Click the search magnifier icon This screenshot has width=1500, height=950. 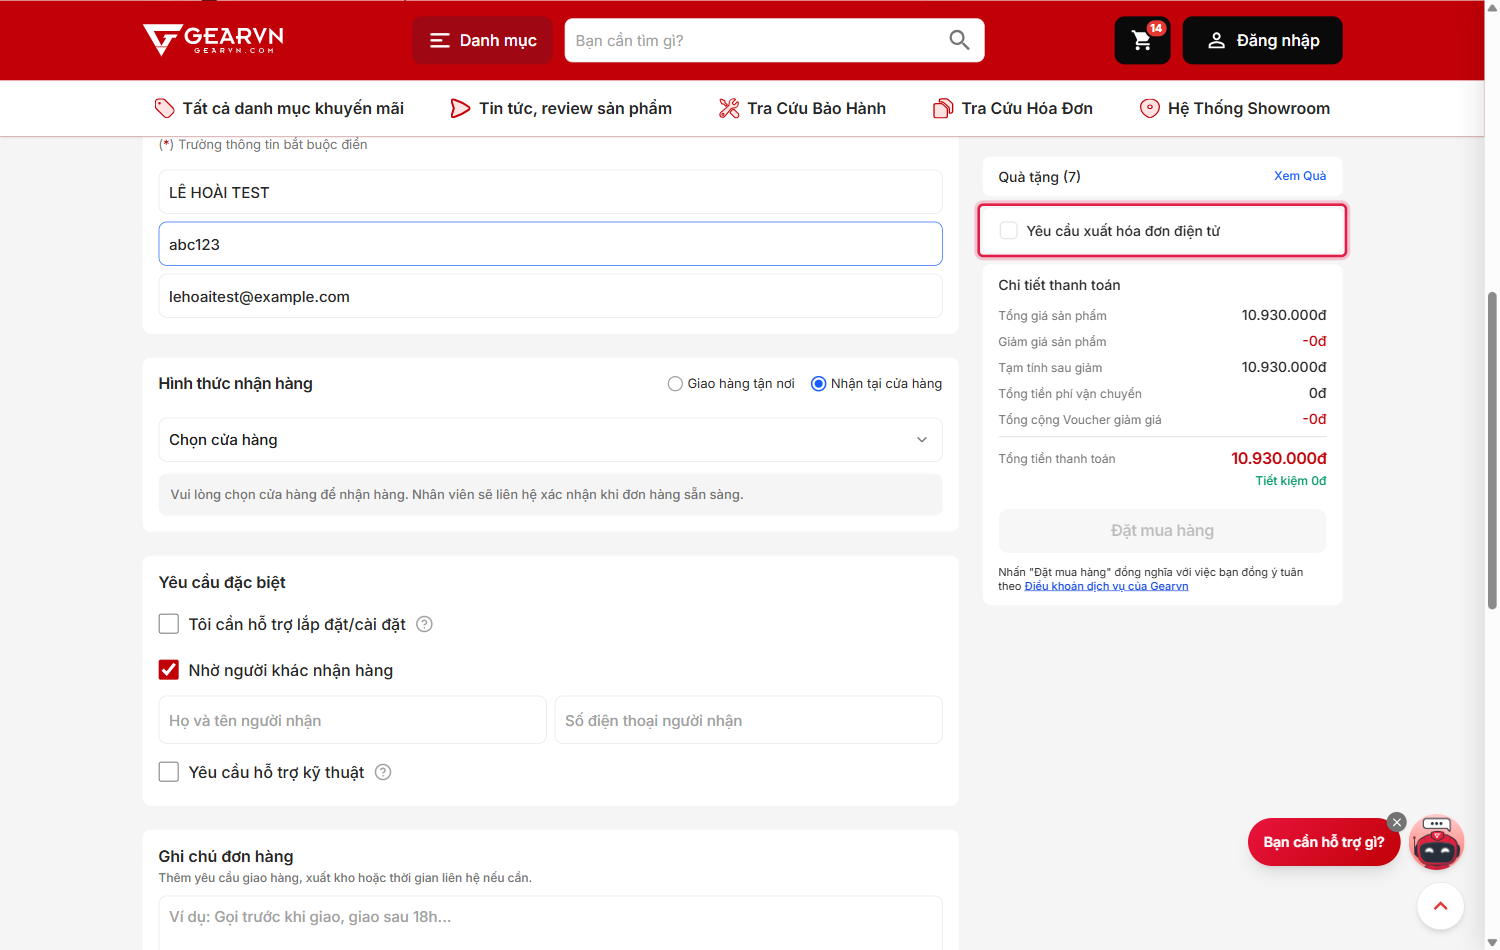point(959,40)
